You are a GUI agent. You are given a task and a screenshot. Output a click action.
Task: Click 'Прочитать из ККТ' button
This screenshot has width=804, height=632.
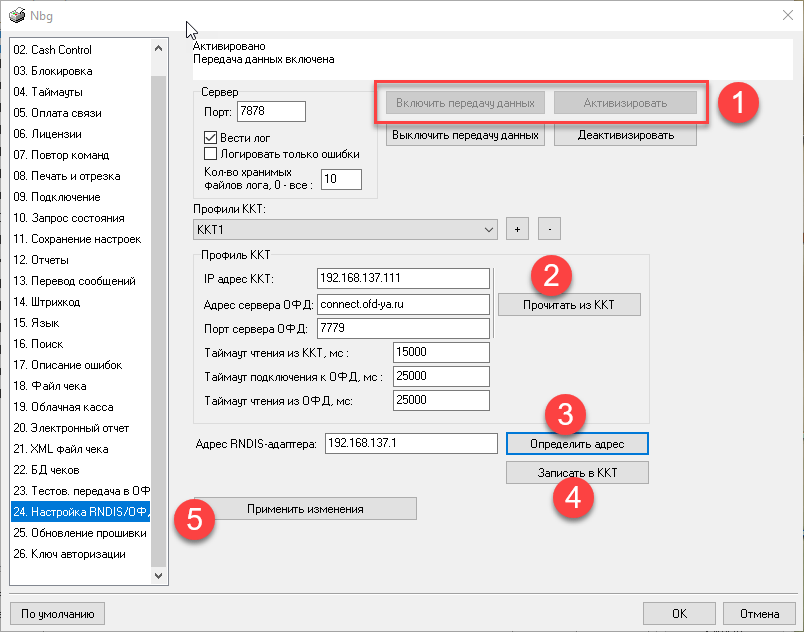tap(568, 304)
